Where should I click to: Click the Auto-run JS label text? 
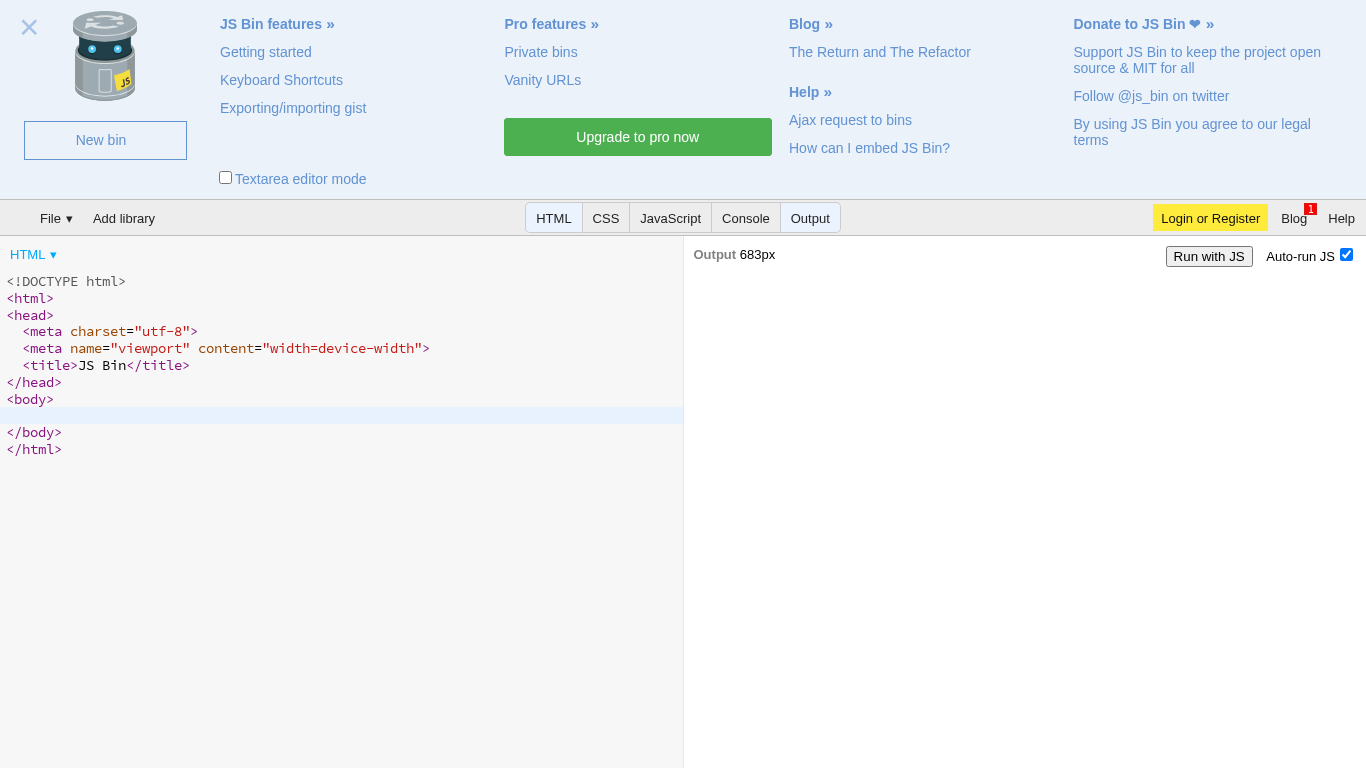tap(1300, 256)
